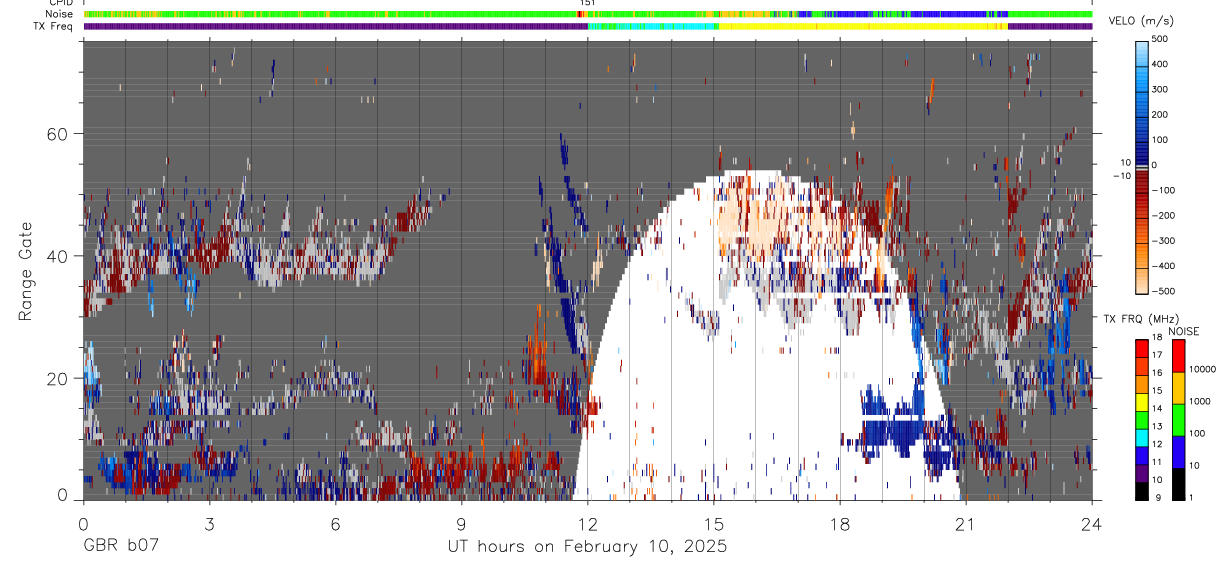
Task: Click the 21 tick on the UT hours axis
Action: [966, 523]
